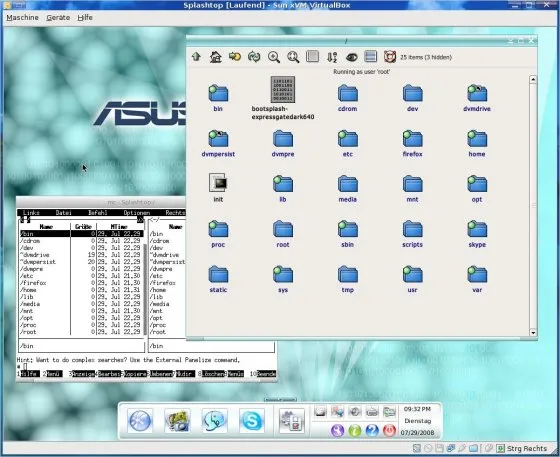The image size is (560, 457).
Task: Click the red power button in dock
Action: [x=389, y=430]
